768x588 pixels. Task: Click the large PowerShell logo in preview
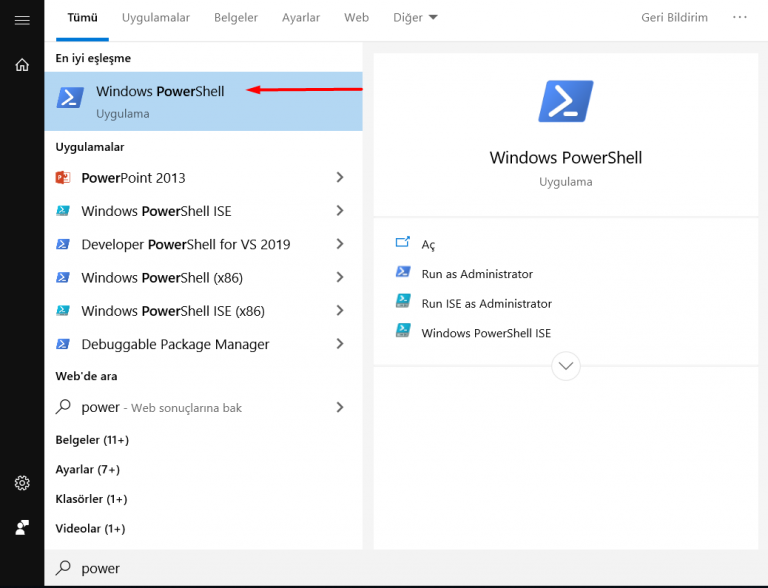[x=566, y=101]
